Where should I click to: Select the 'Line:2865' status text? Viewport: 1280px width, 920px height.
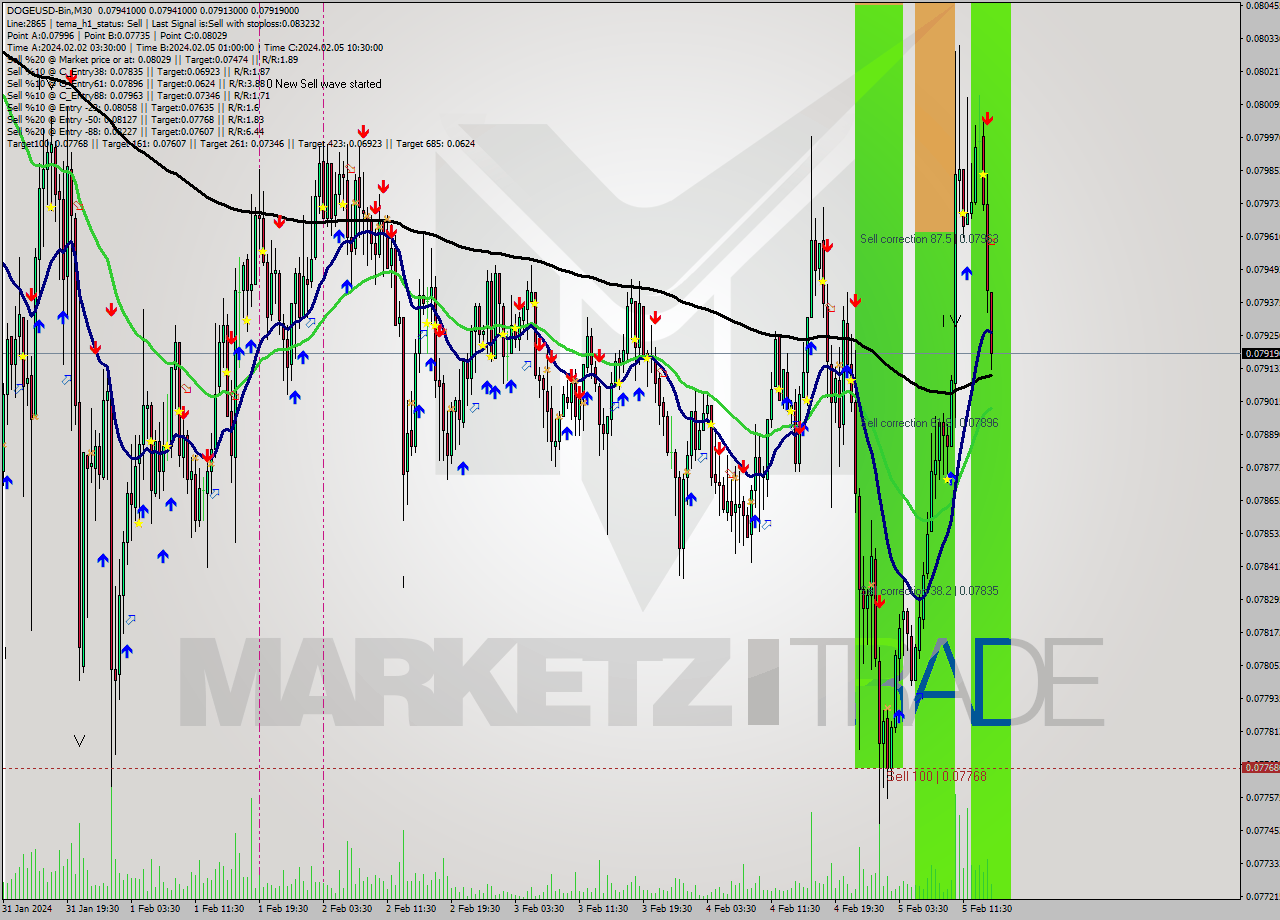pos(27,22)
